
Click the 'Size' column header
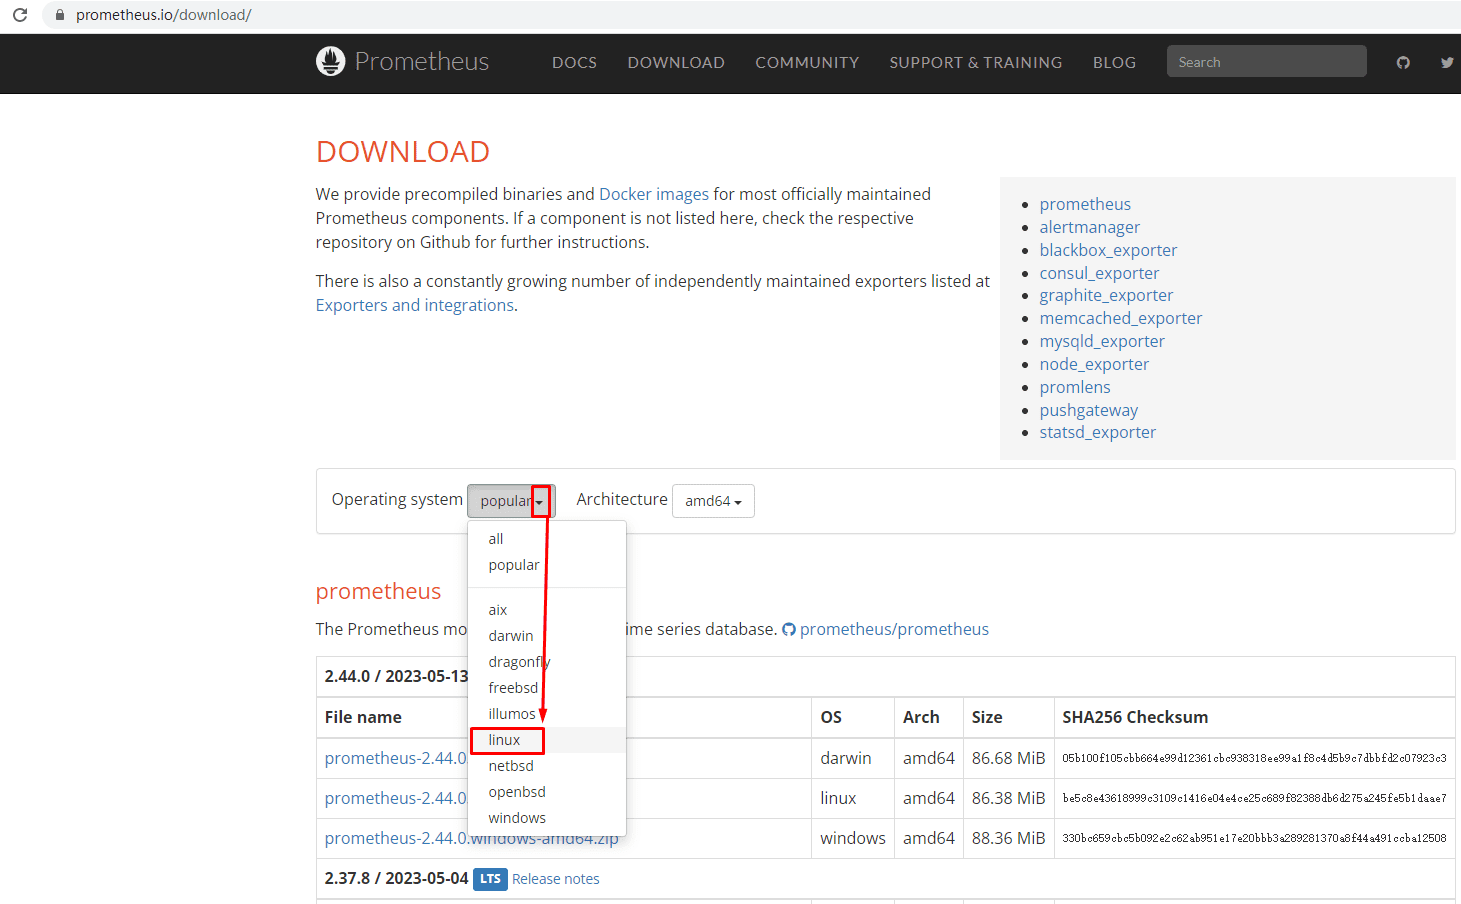pos(987,717)
